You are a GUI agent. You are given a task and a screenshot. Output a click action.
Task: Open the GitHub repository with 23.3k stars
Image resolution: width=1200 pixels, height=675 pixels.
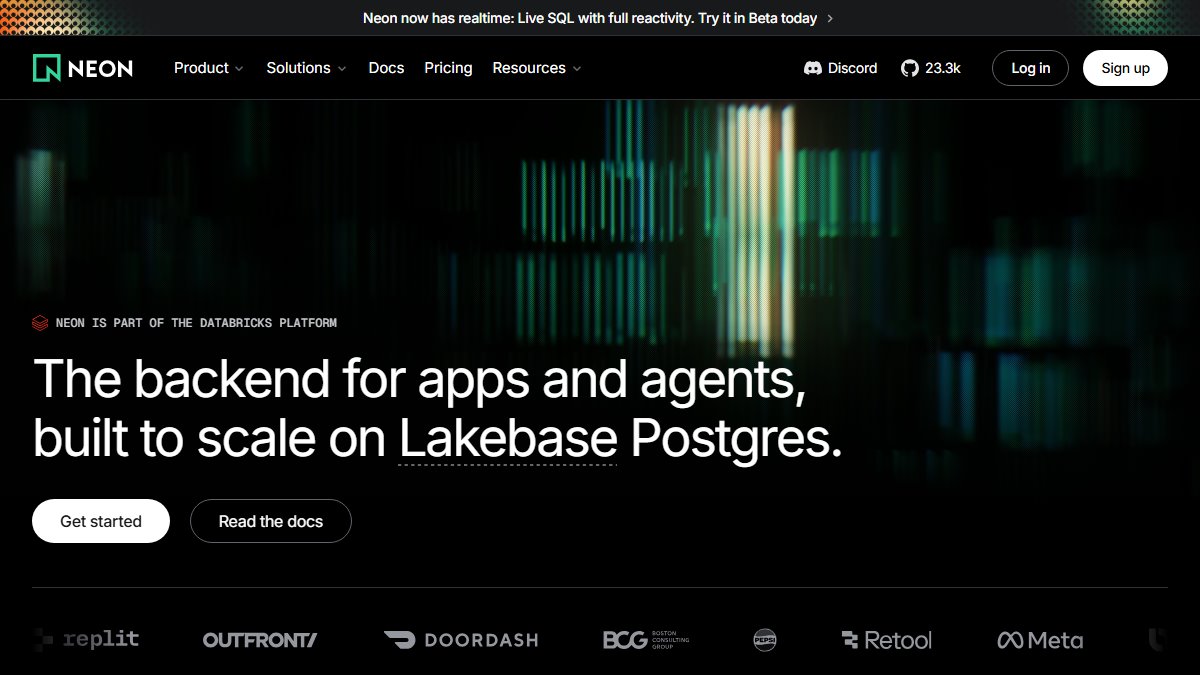tap(930, 68)
